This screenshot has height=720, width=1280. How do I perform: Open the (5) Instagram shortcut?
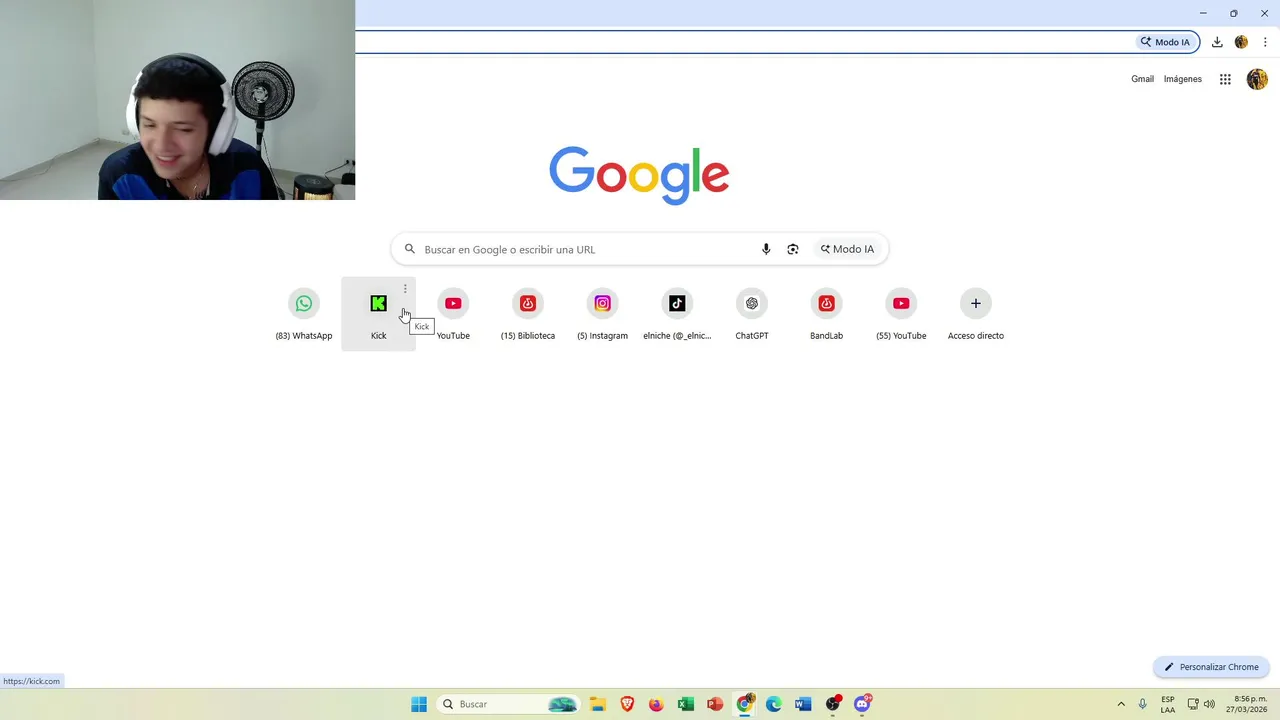click(x=602, y=314)
